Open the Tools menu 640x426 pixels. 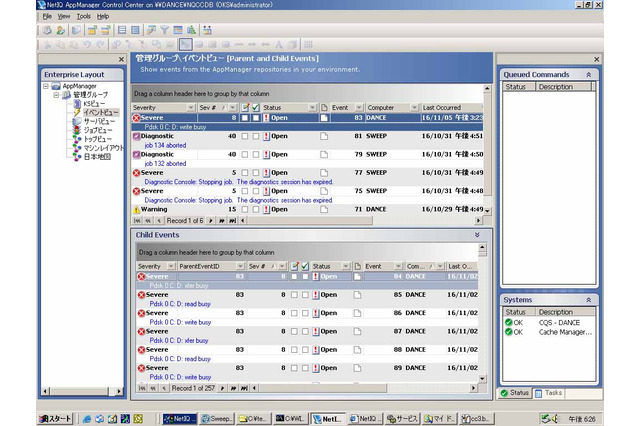pos(83,16)
